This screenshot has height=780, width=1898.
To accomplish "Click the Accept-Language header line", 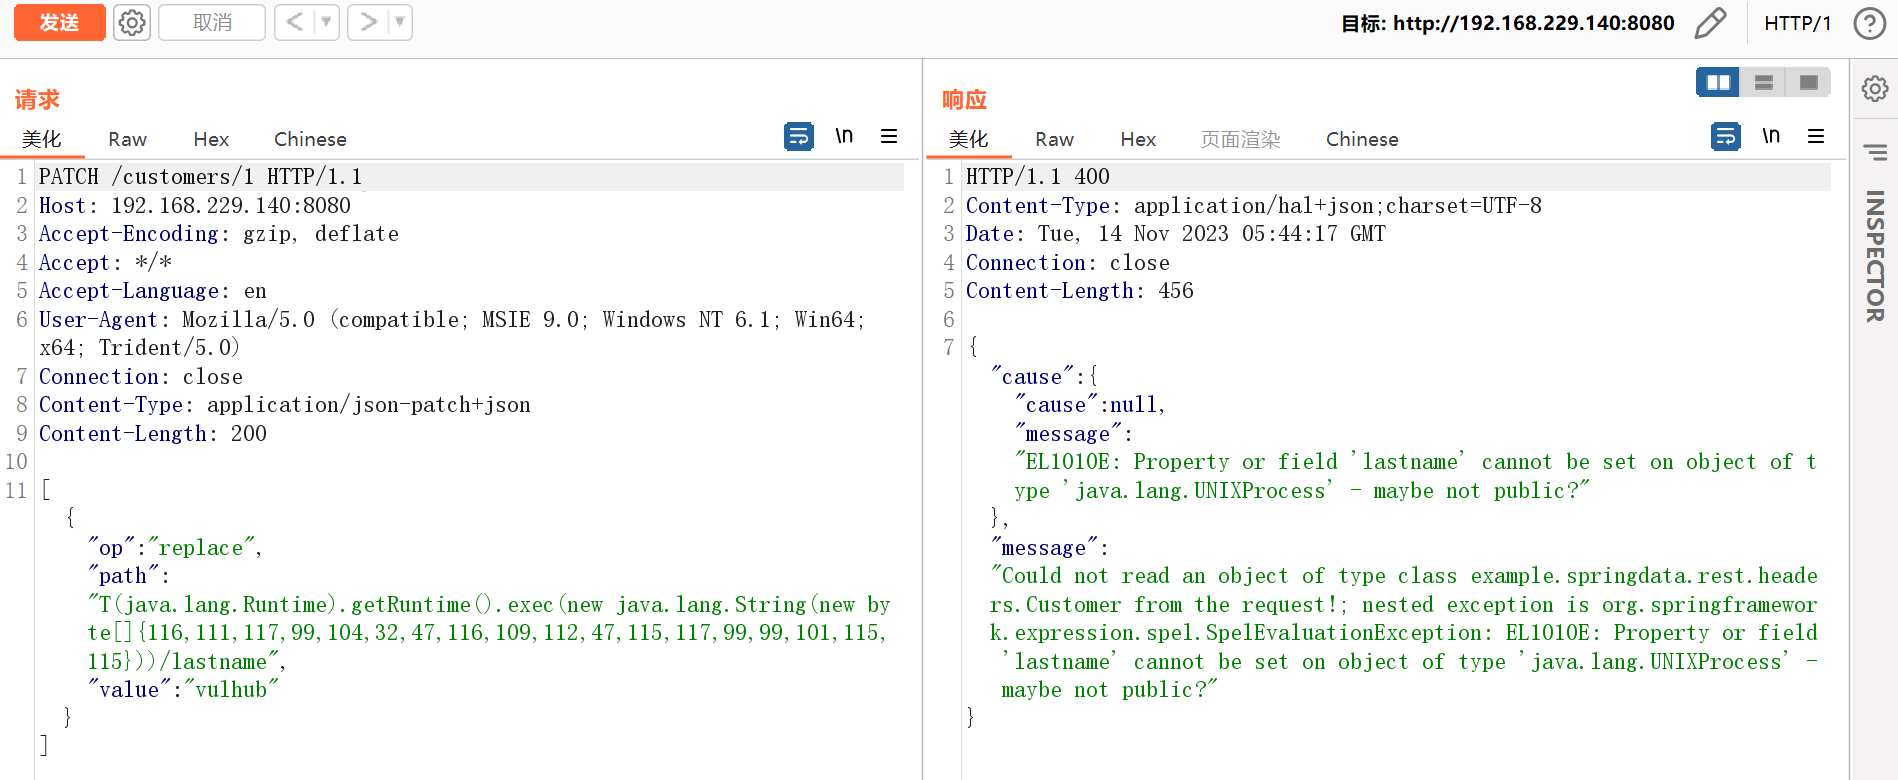I will [x=152, y=291].
